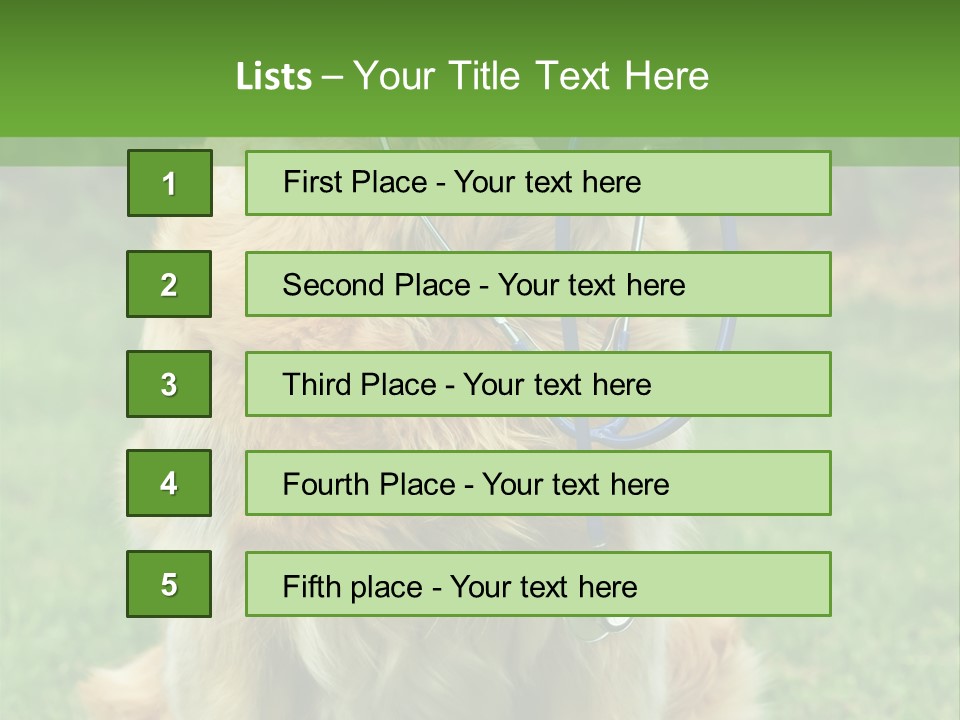Viewport: 960px width, 720px height.
Task: Click the "First Place - Your text here" box
Action: click(538, 183)
